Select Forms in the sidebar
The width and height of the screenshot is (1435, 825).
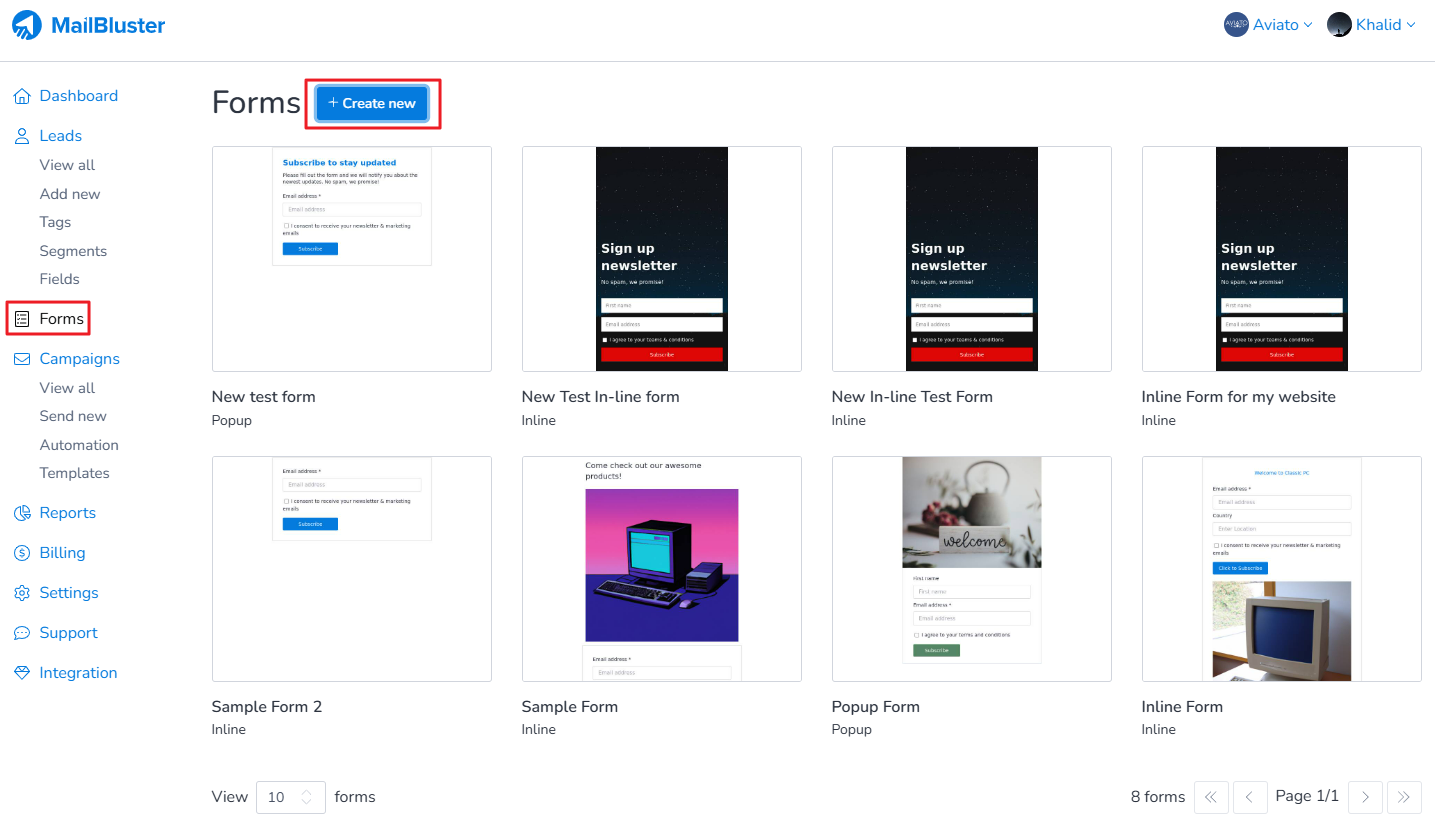61,319
